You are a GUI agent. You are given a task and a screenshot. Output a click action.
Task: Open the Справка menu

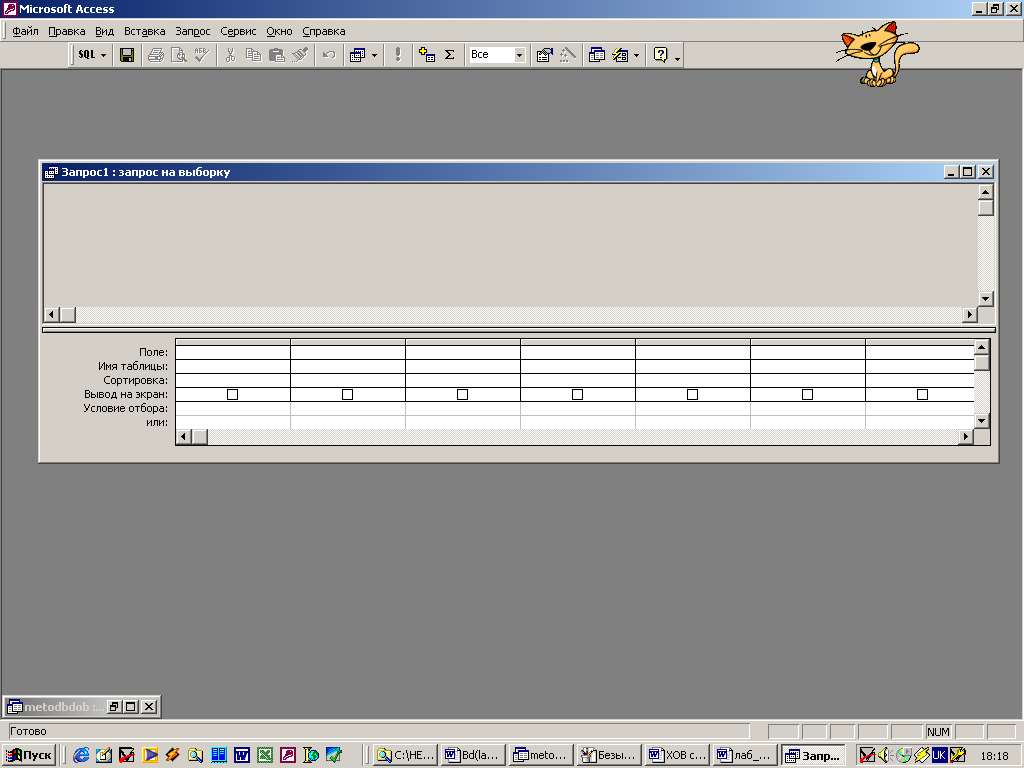click(324, 31)
